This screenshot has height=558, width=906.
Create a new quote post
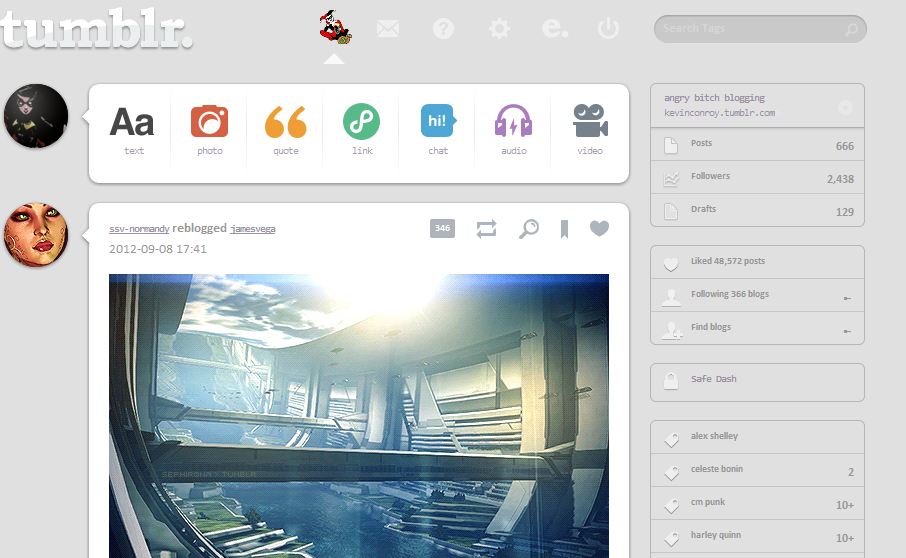285,130
